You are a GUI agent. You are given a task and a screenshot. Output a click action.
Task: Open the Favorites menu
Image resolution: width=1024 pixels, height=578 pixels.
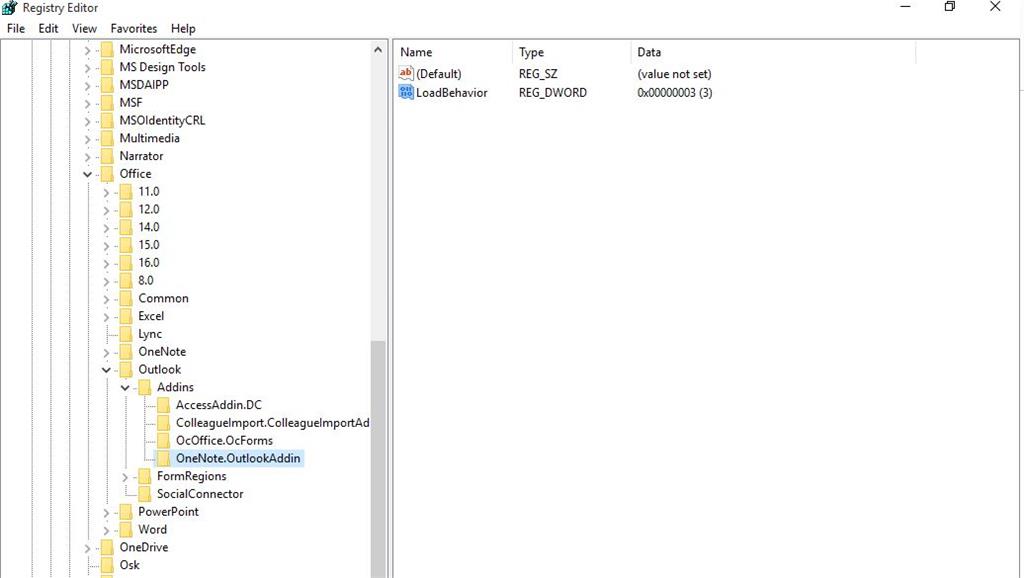[x=134, y=29]
